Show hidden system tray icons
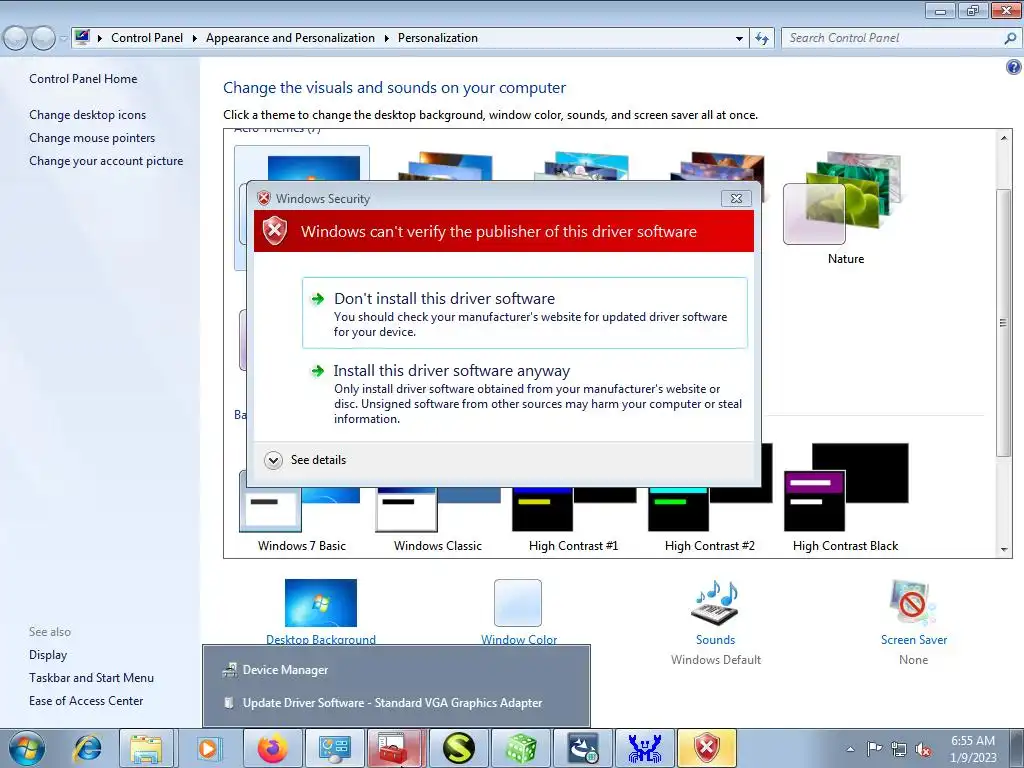This screenshot has height=768, width=1024. coord(850,749)
